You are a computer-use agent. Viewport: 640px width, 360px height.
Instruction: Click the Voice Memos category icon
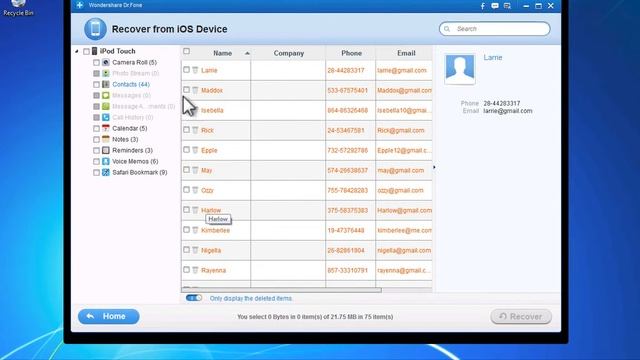pos(106,161)
